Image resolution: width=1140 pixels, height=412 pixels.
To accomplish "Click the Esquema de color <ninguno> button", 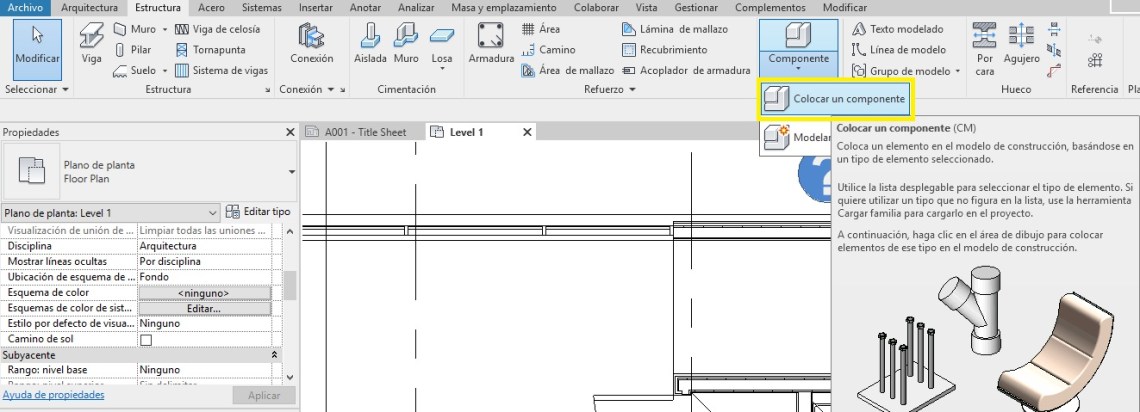I will pos(204,293).
